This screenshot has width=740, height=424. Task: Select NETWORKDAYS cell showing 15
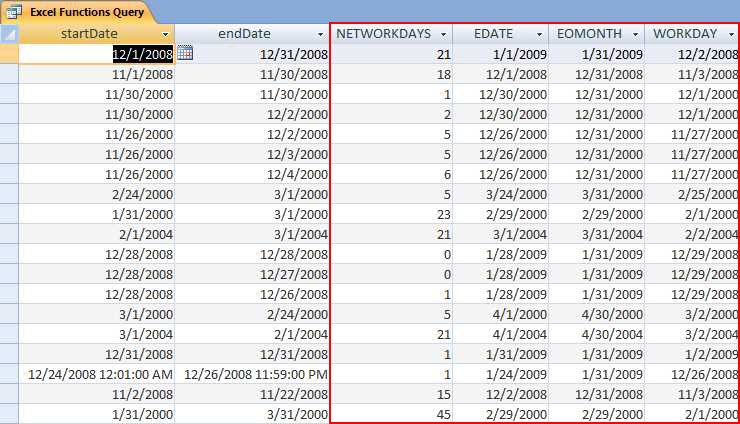(x=391, y=394)
